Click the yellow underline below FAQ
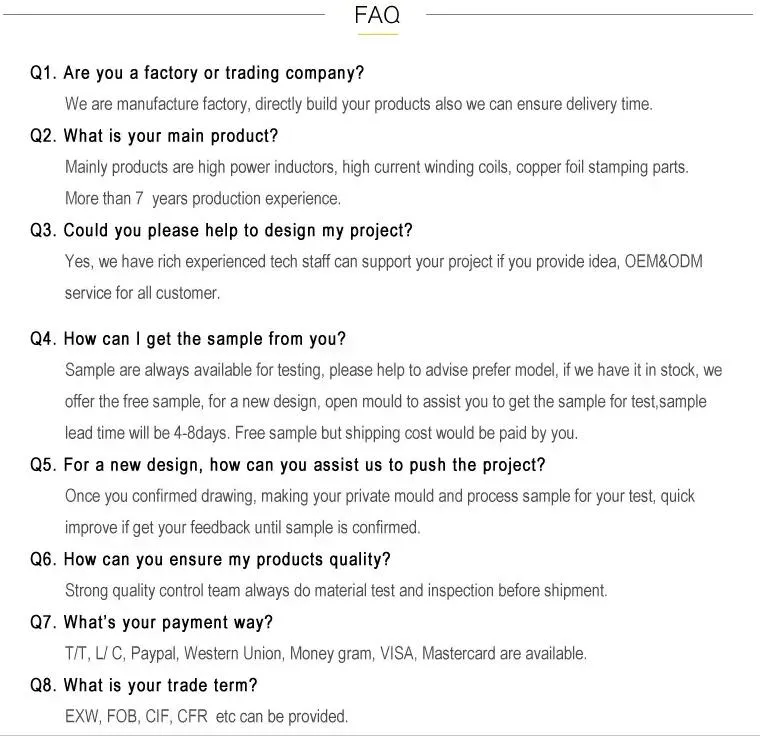This screenshot has width=760, height=736. (x=377, y=35)
